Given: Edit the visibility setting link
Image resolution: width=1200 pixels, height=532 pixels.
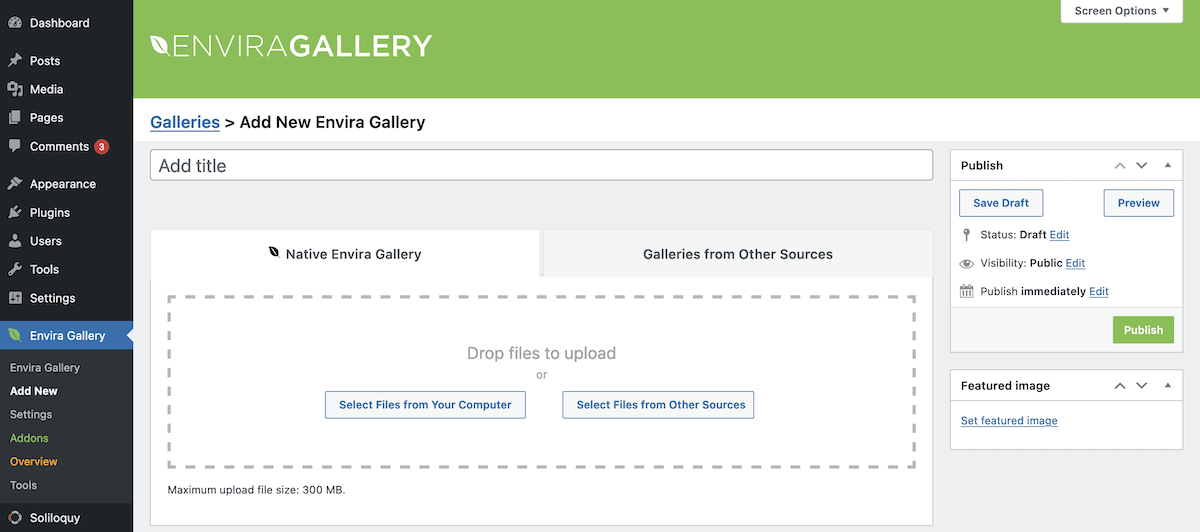Looking at the screenshot, I should (1075, 263).
